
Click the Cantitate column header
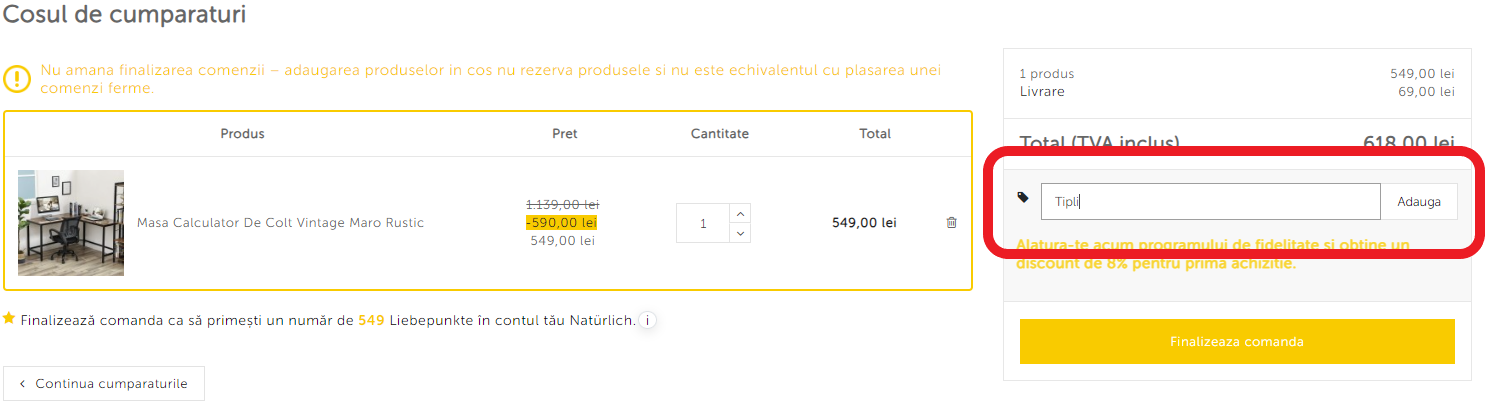point(719,134)
